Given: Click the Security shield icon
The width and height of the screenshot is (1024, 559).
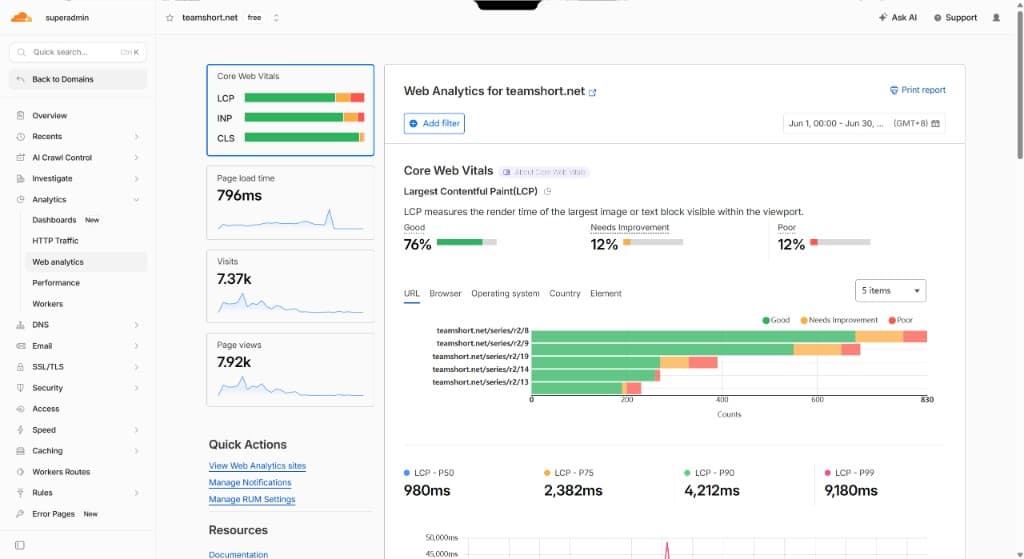Looking at the screenshot, I should (x=20, y=388).
